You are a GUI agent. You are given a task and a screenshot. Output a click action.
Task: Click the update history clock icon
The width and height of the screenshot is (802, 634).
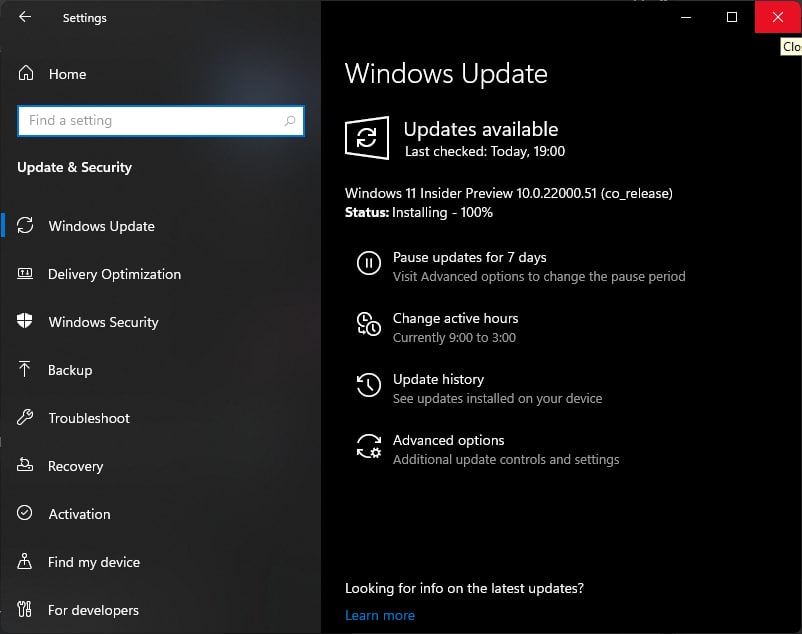pos(369,385)
